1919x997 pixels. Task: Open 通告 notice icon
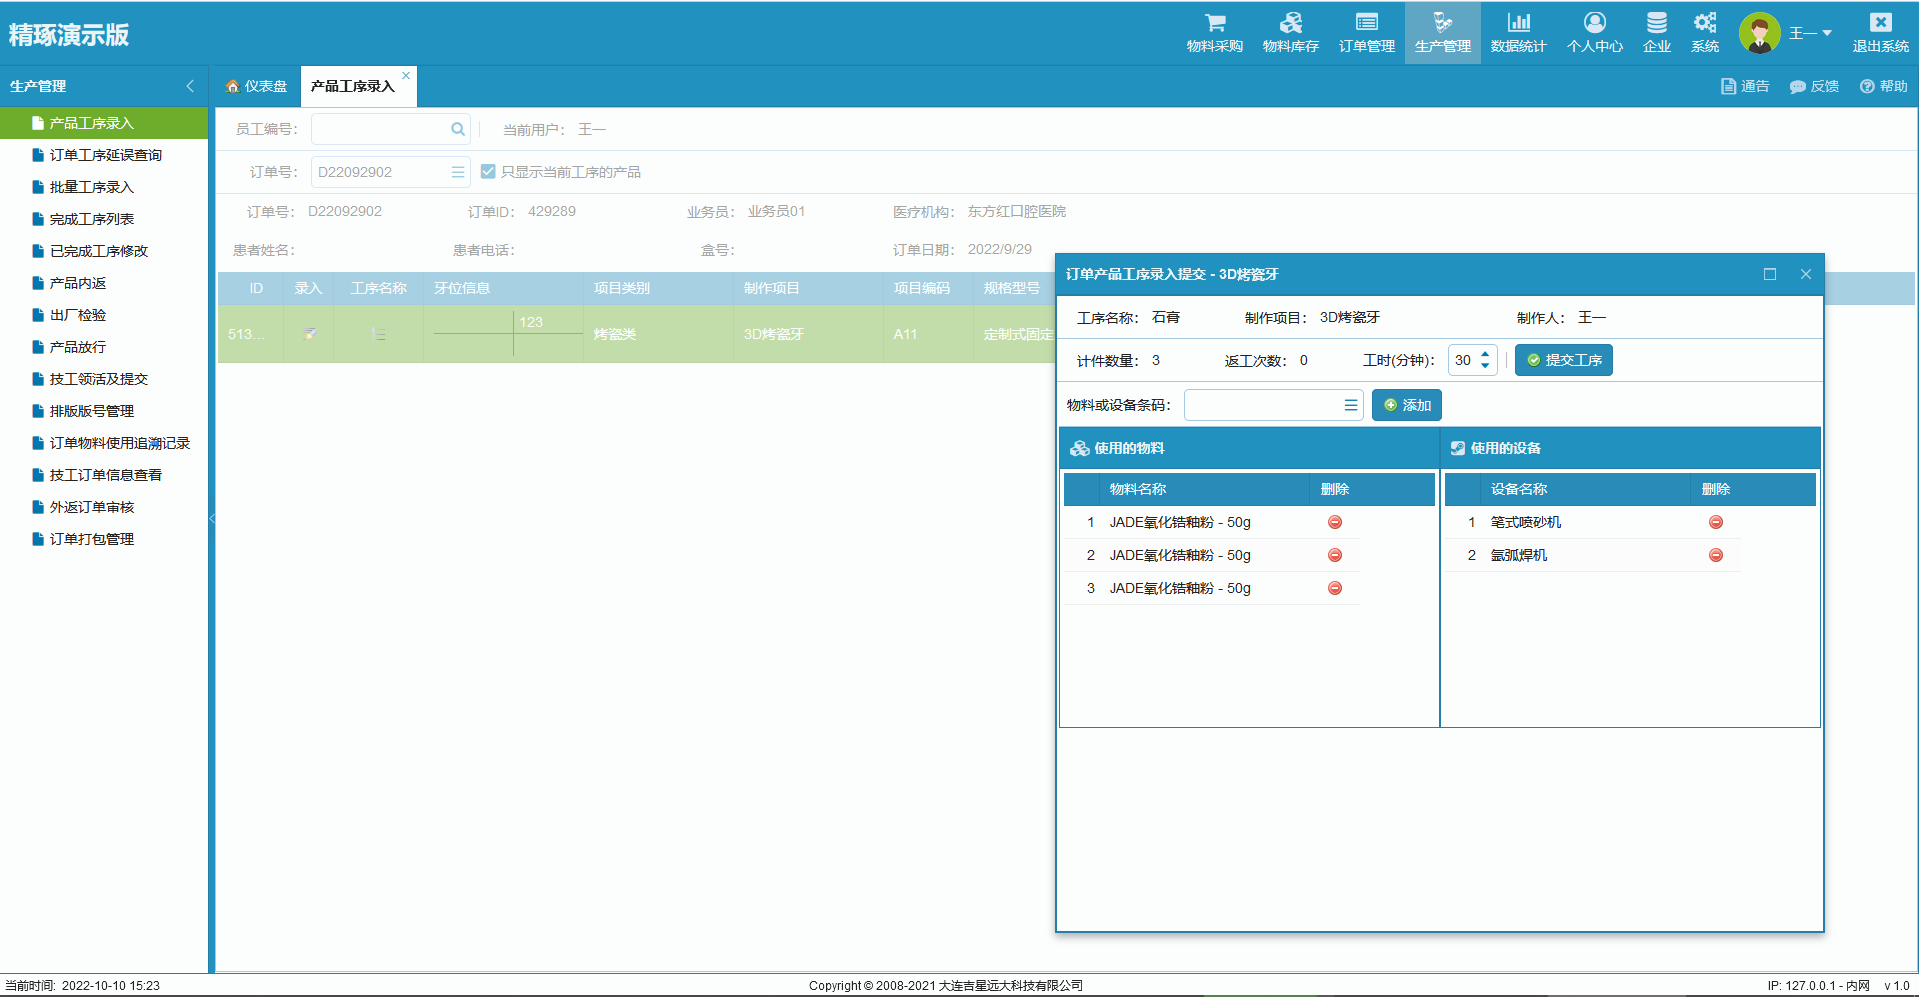[x=1728, y=86]
